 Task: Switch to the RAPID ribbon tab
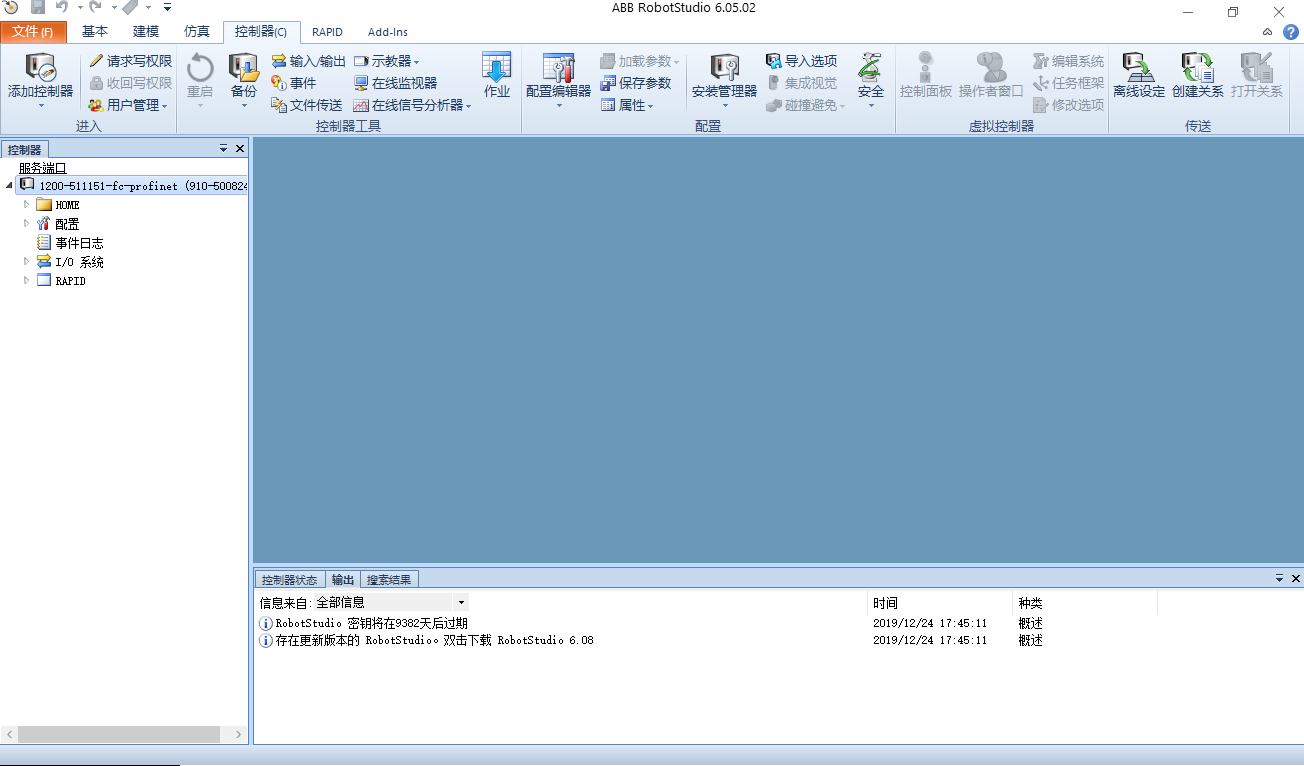pyautogui.click(x=327, y=32)
